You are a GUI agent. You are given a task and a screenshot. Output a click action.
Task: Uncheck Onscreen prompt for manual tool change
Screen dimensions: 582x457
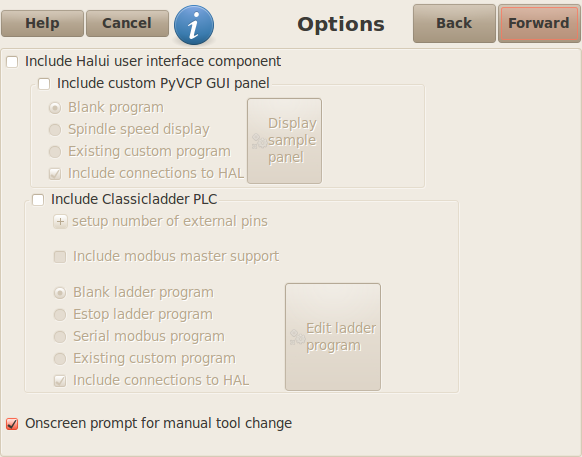[x=12, y=424]
